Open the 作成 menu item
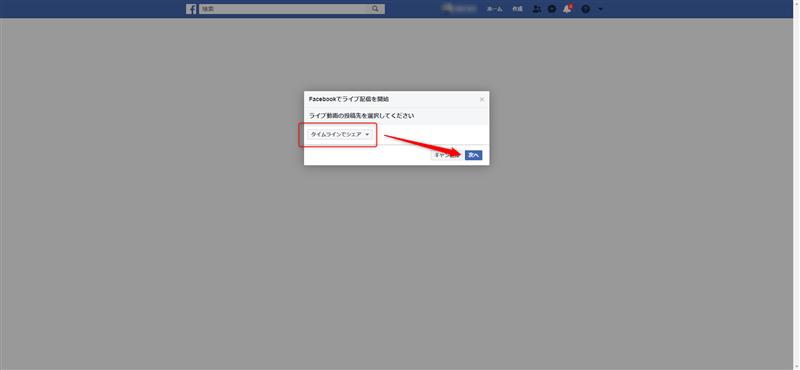 (517, 9)
